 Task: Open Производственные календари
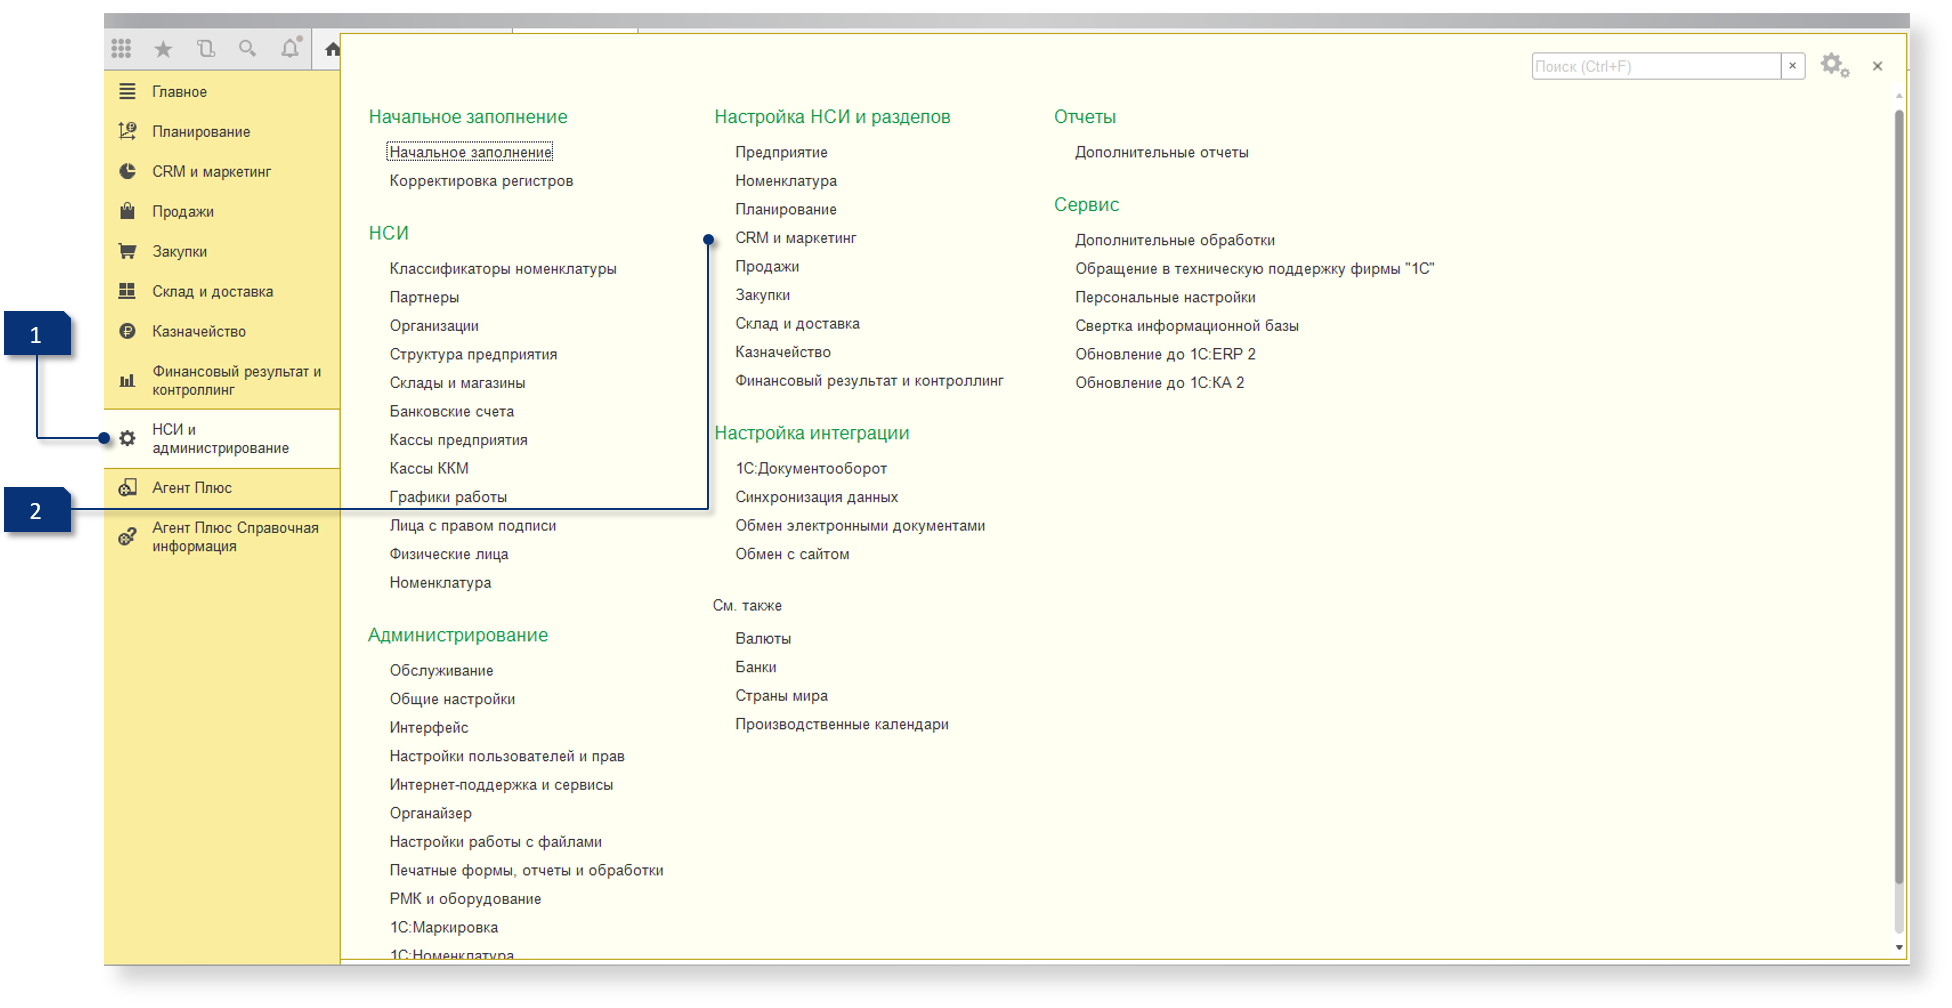[842, 724]
